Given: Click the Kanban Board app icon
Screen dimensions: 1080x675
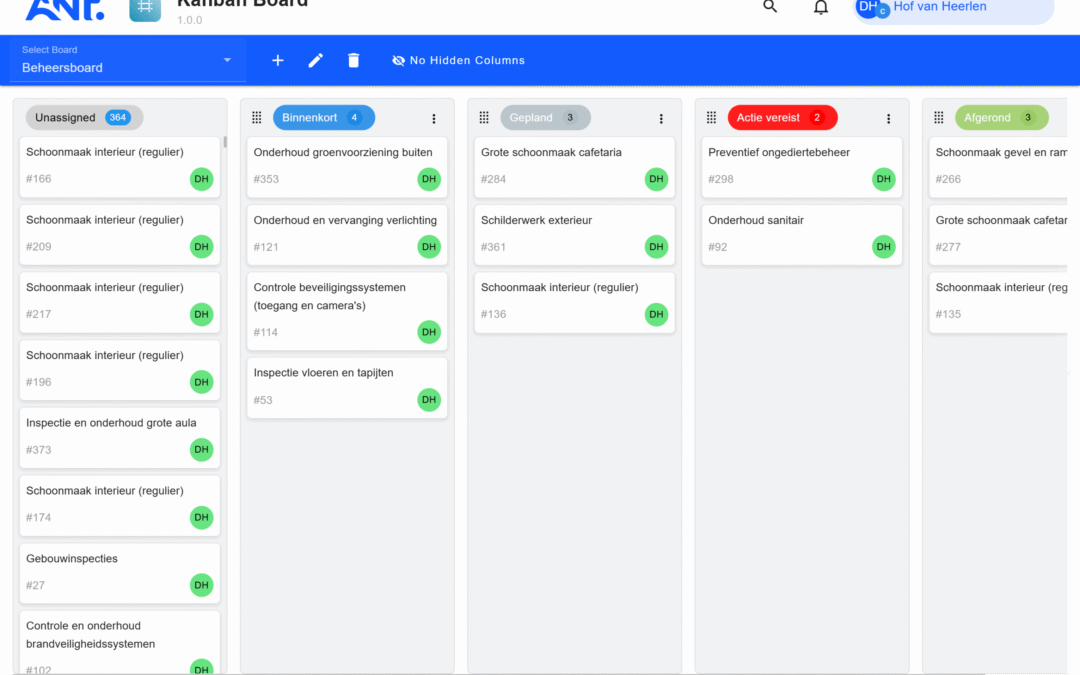Looking at the screenshot, I should [145, 9].
